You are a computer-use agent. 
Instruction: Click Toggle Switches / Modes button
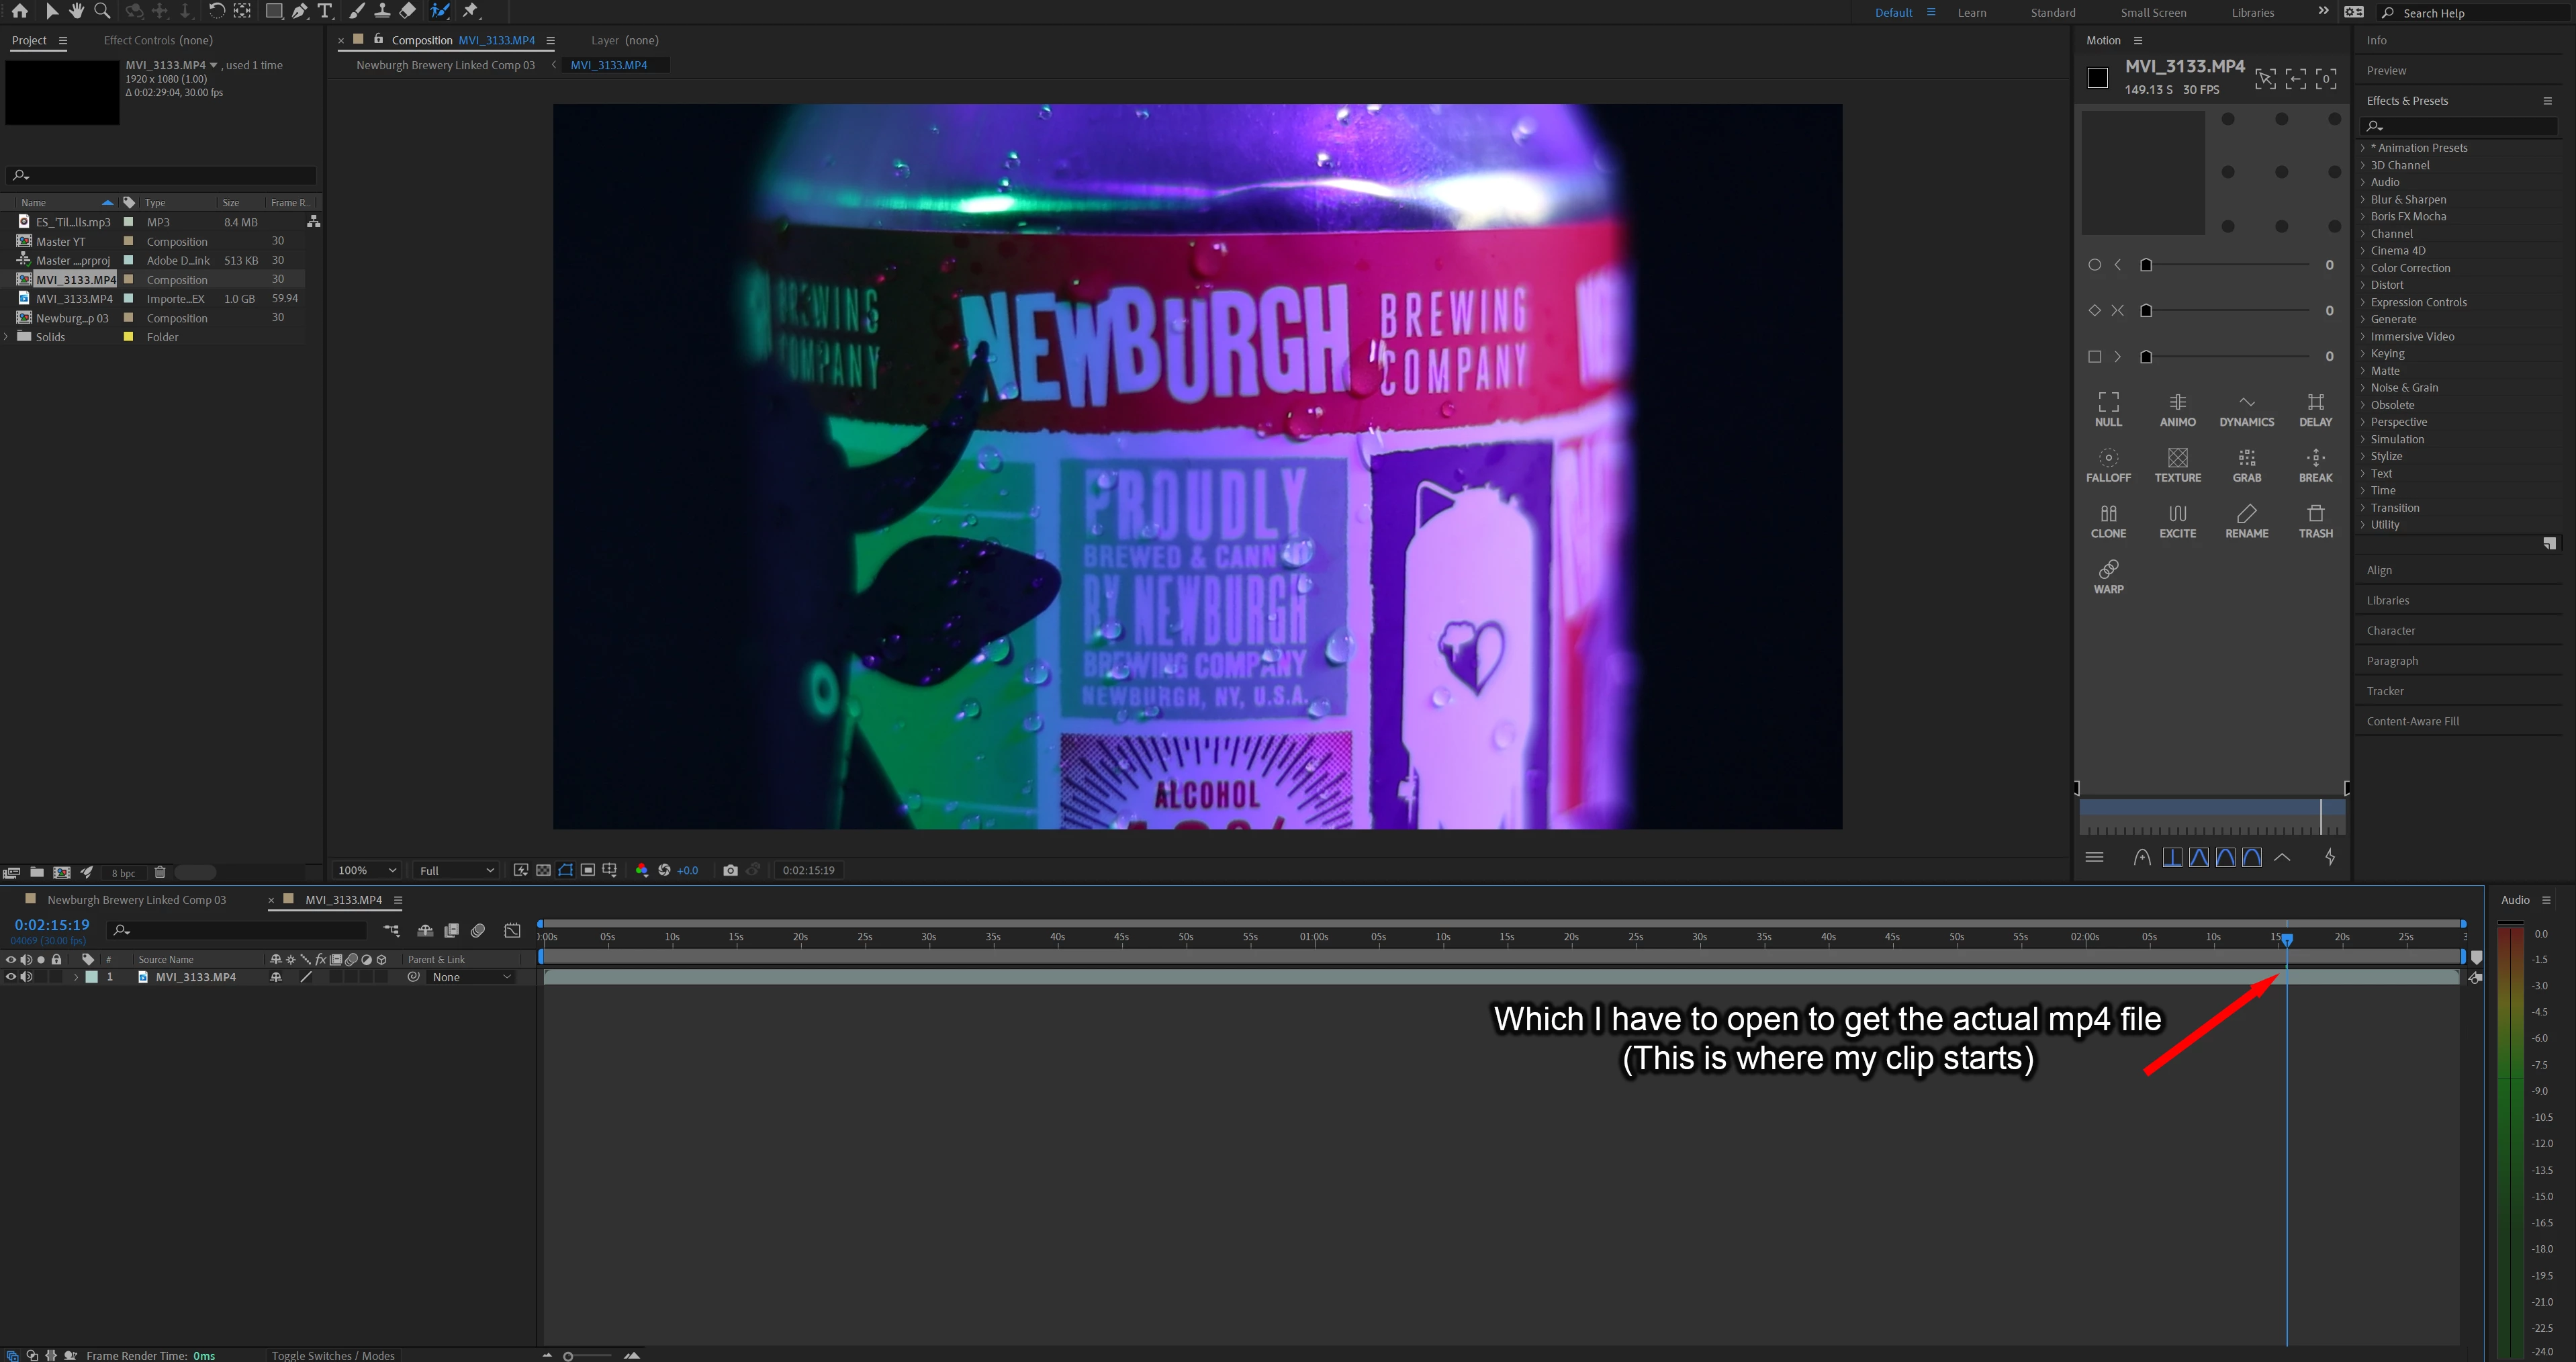click(x=333, y=1355)
